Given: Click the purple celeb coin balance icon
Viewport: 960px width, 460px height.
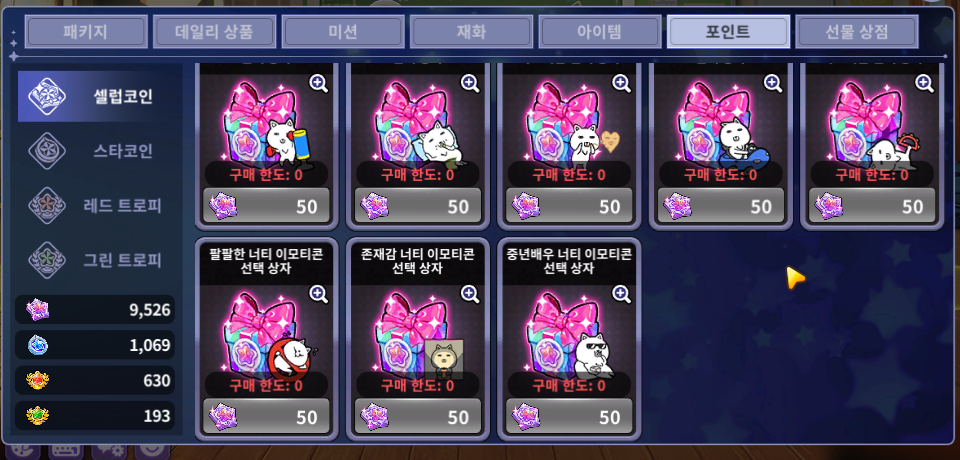Looking at the screenshot, I should (x=38, y=310).
